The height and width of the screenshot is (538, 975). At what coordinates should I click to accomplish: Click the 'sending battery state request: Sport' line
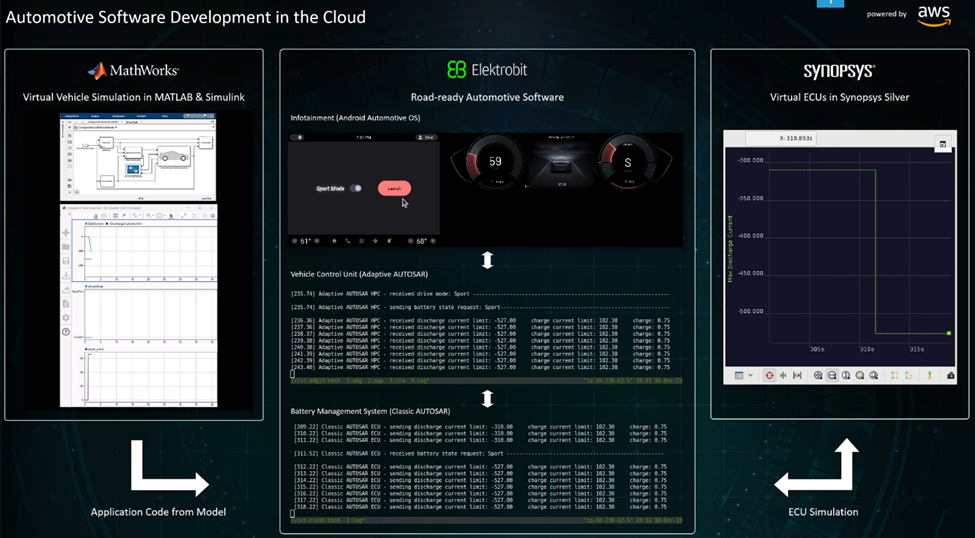(x=480, y=307)
